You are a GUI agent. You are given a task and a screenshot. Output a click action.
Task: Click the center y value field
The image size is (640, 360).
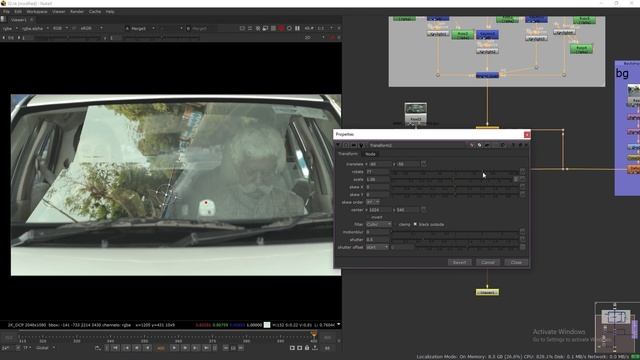(x=408, y=210)
